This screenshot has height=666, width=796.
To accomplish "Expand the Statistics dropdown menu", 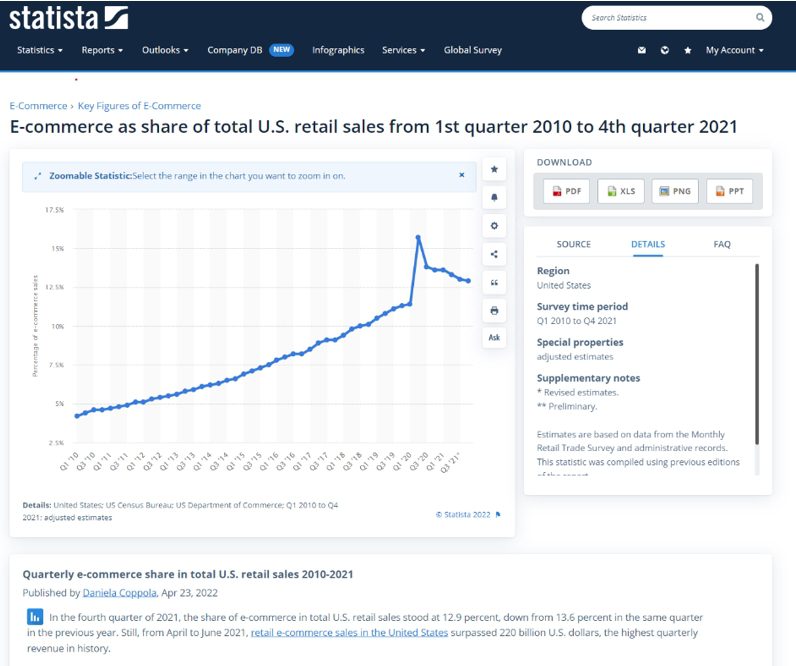I will (40, 50).
